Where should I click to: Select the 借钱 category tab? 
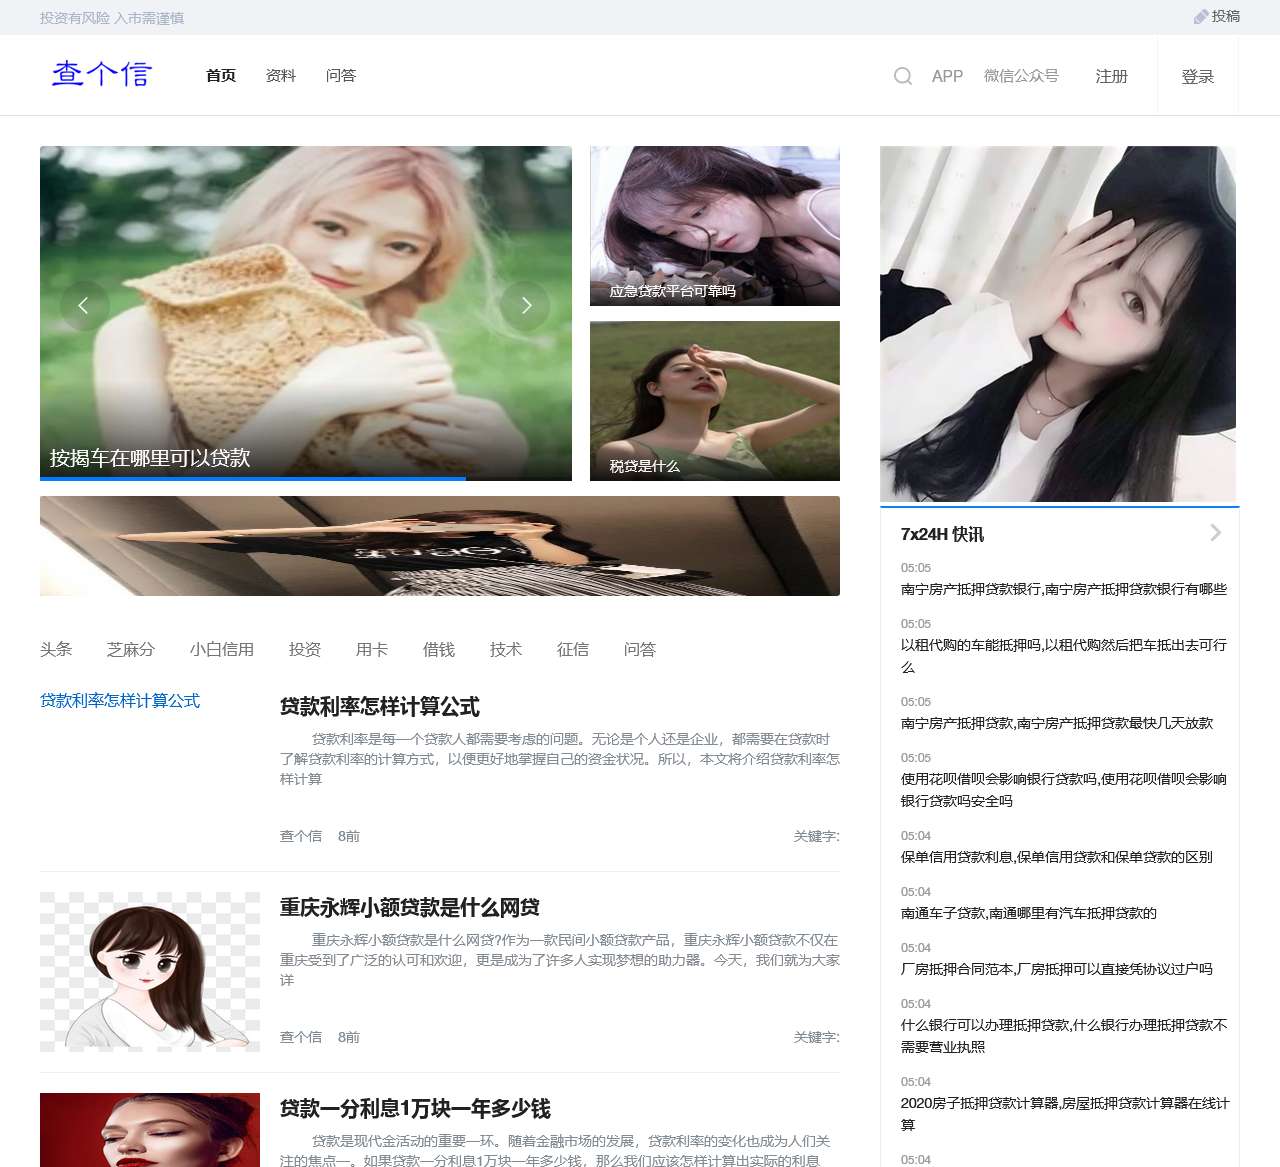(439, 649)
